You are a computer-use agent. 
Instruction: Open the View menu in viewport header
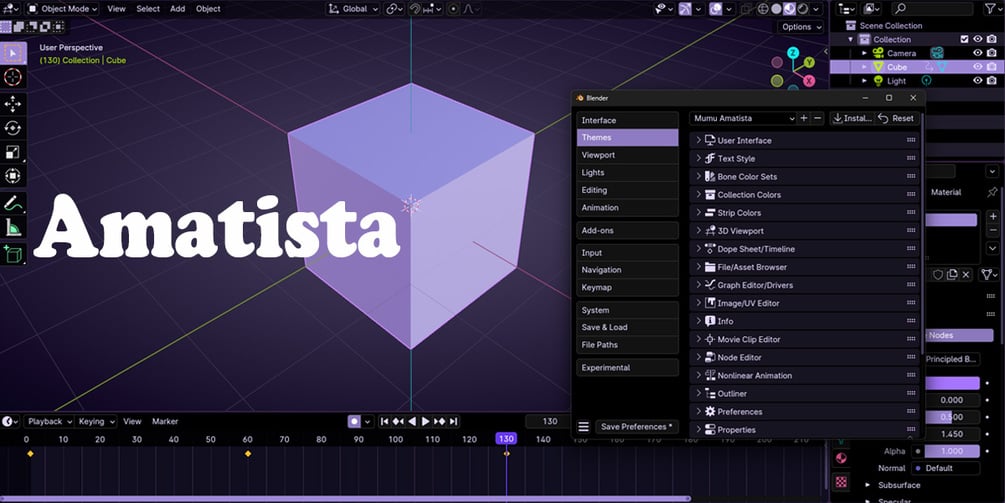pyautogui.click(x=117, y=9)
